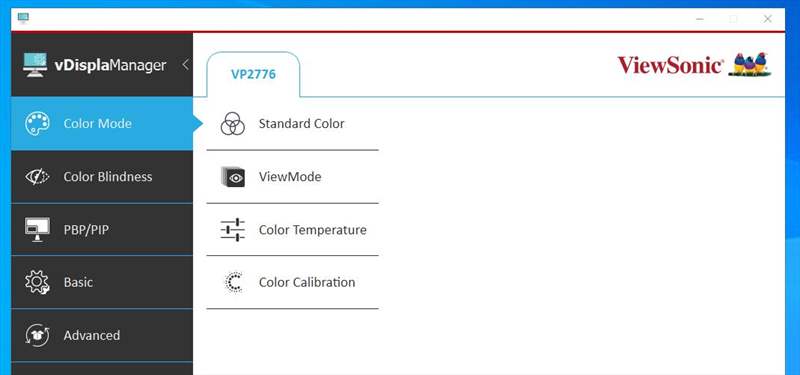The width and height of the screenshot is (800, 375).
Task: Switch to the VP2776 monitor tab
Action: pos(254,74)
